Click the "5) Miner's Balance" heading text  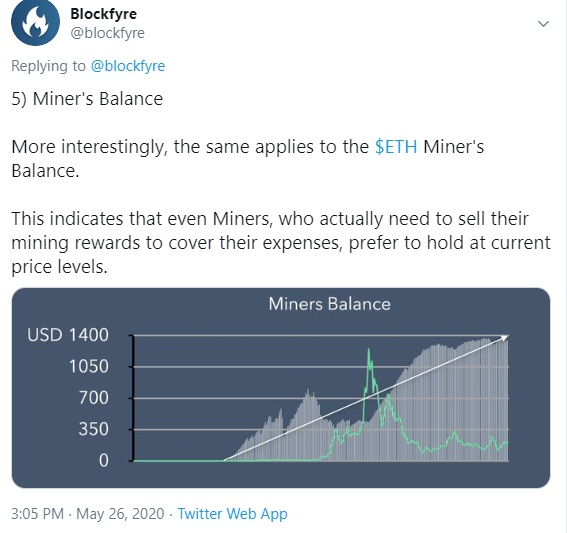87,99
